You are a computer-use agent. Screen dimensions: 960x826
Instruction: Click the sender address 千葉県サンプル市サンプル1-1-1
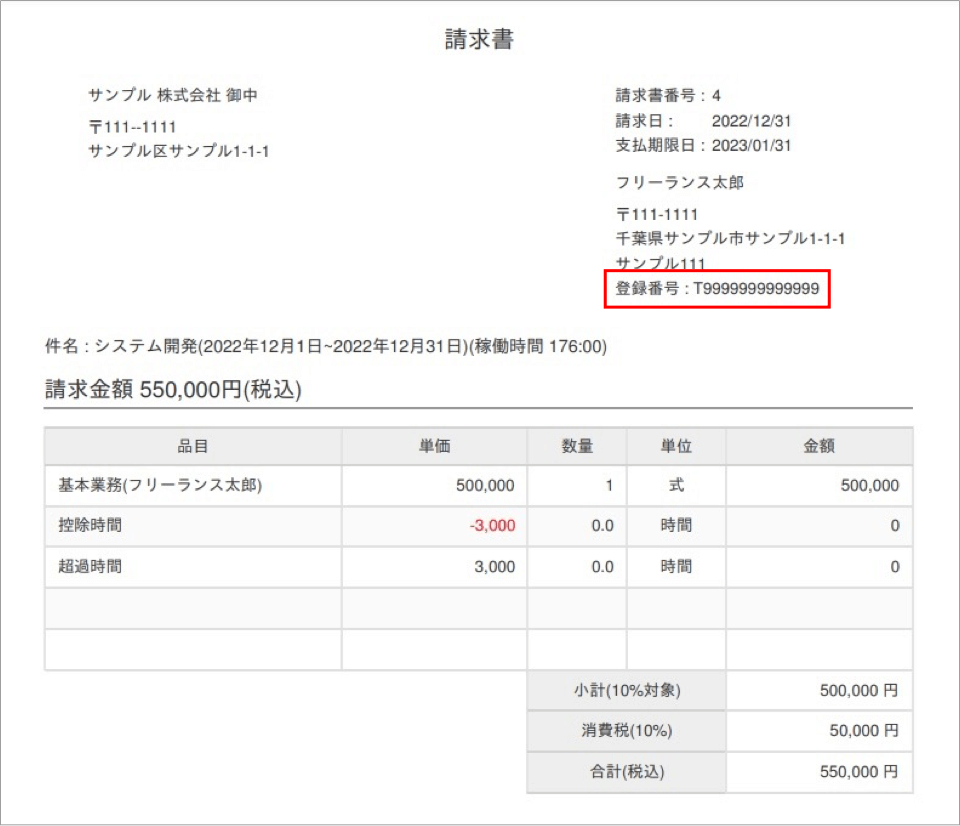coord(731,238)
